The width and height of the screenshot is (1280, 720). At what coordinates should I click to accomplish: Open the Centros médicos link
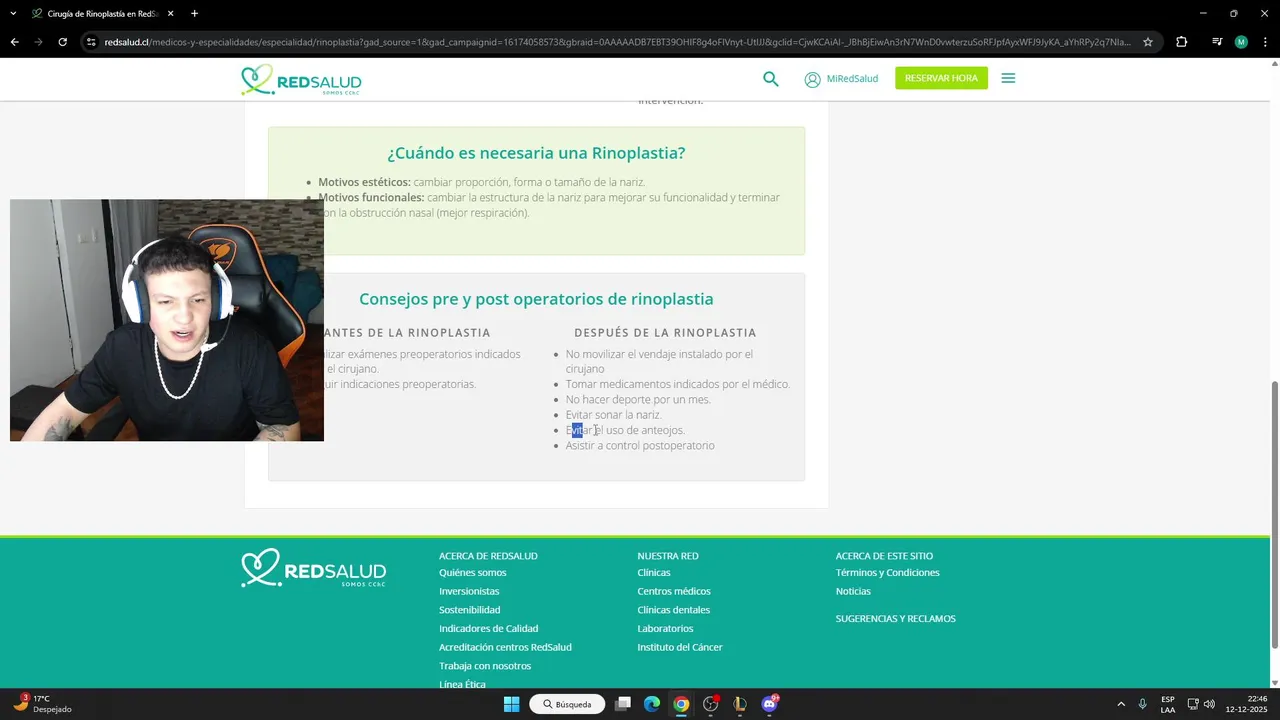(674, 591)
